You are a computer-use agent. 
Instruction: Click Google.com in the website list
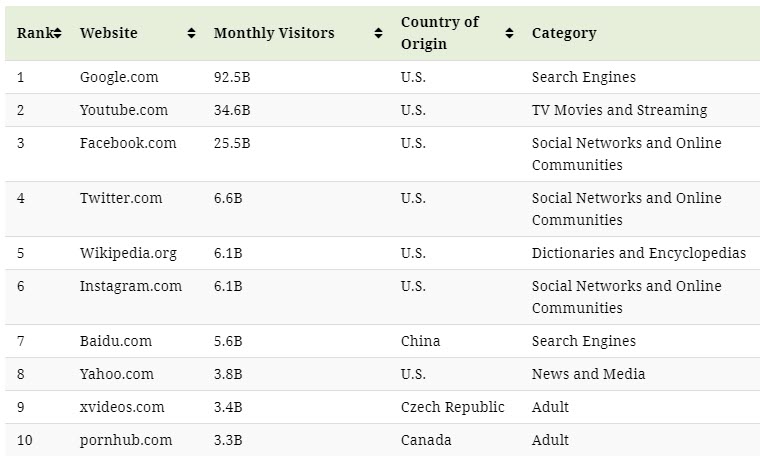pyautogui.click(x=119, y=77)
